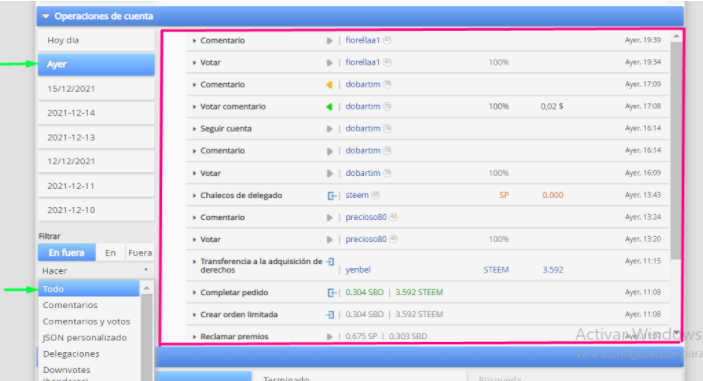
Task: Expand the Comentario row at 19:39
Action: (194, 40)
